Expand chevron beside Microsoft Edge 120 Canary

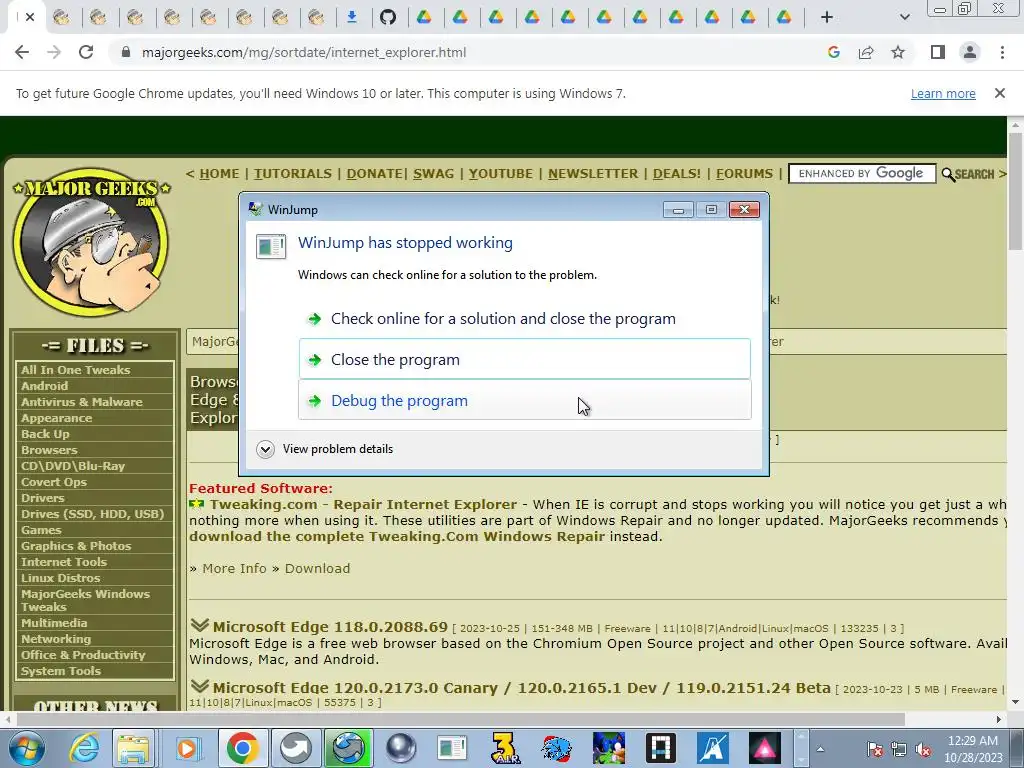pos(199,686)
